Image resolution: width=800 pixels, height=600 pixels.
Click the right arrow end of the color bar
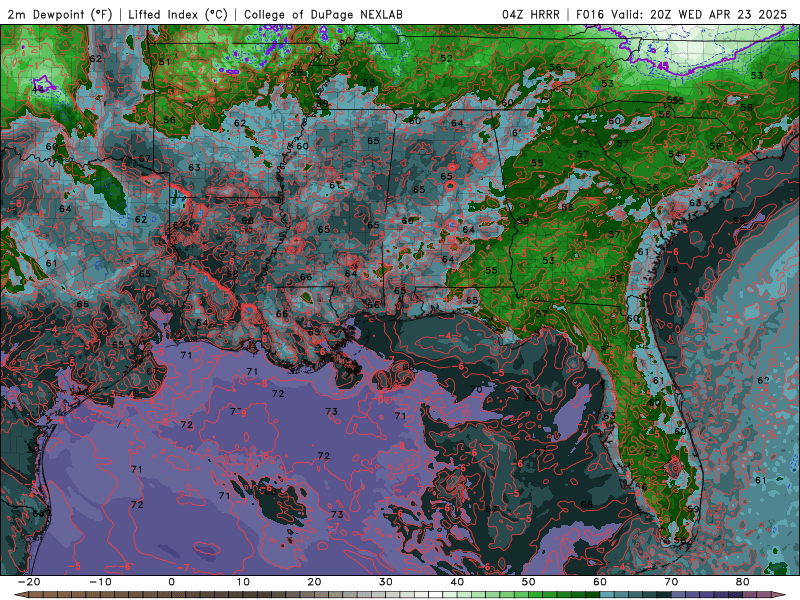[779, 595]
